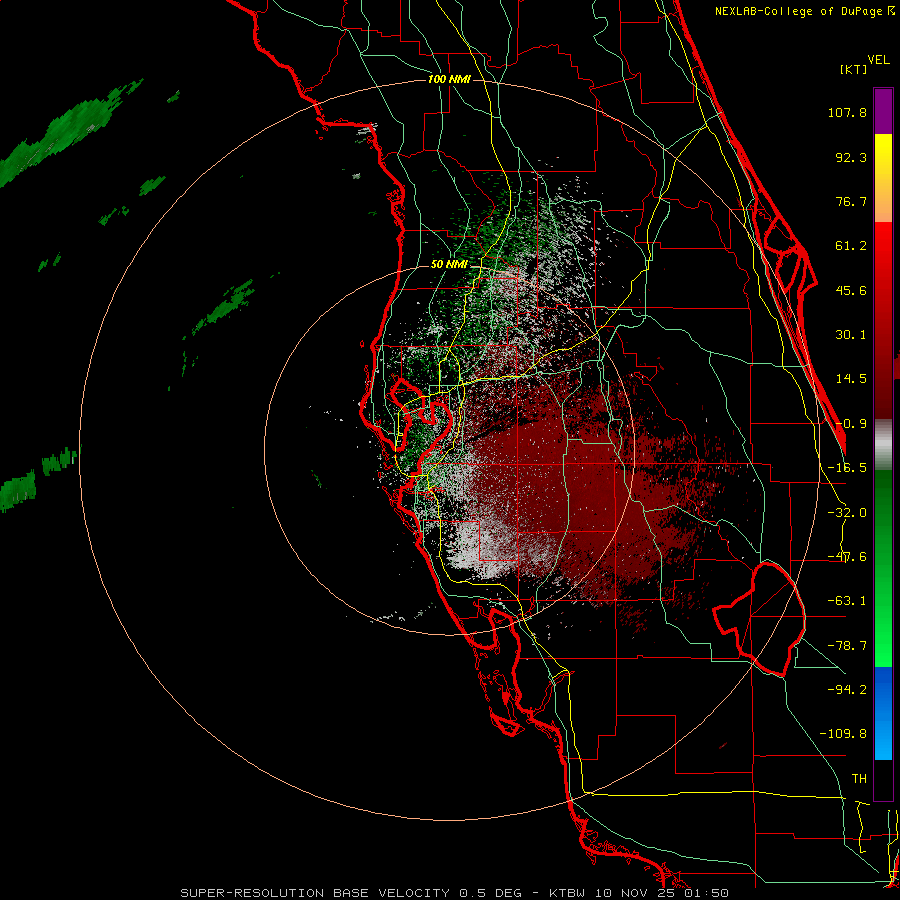Click the 100 NMI range ring label

(x=449, y=79)
